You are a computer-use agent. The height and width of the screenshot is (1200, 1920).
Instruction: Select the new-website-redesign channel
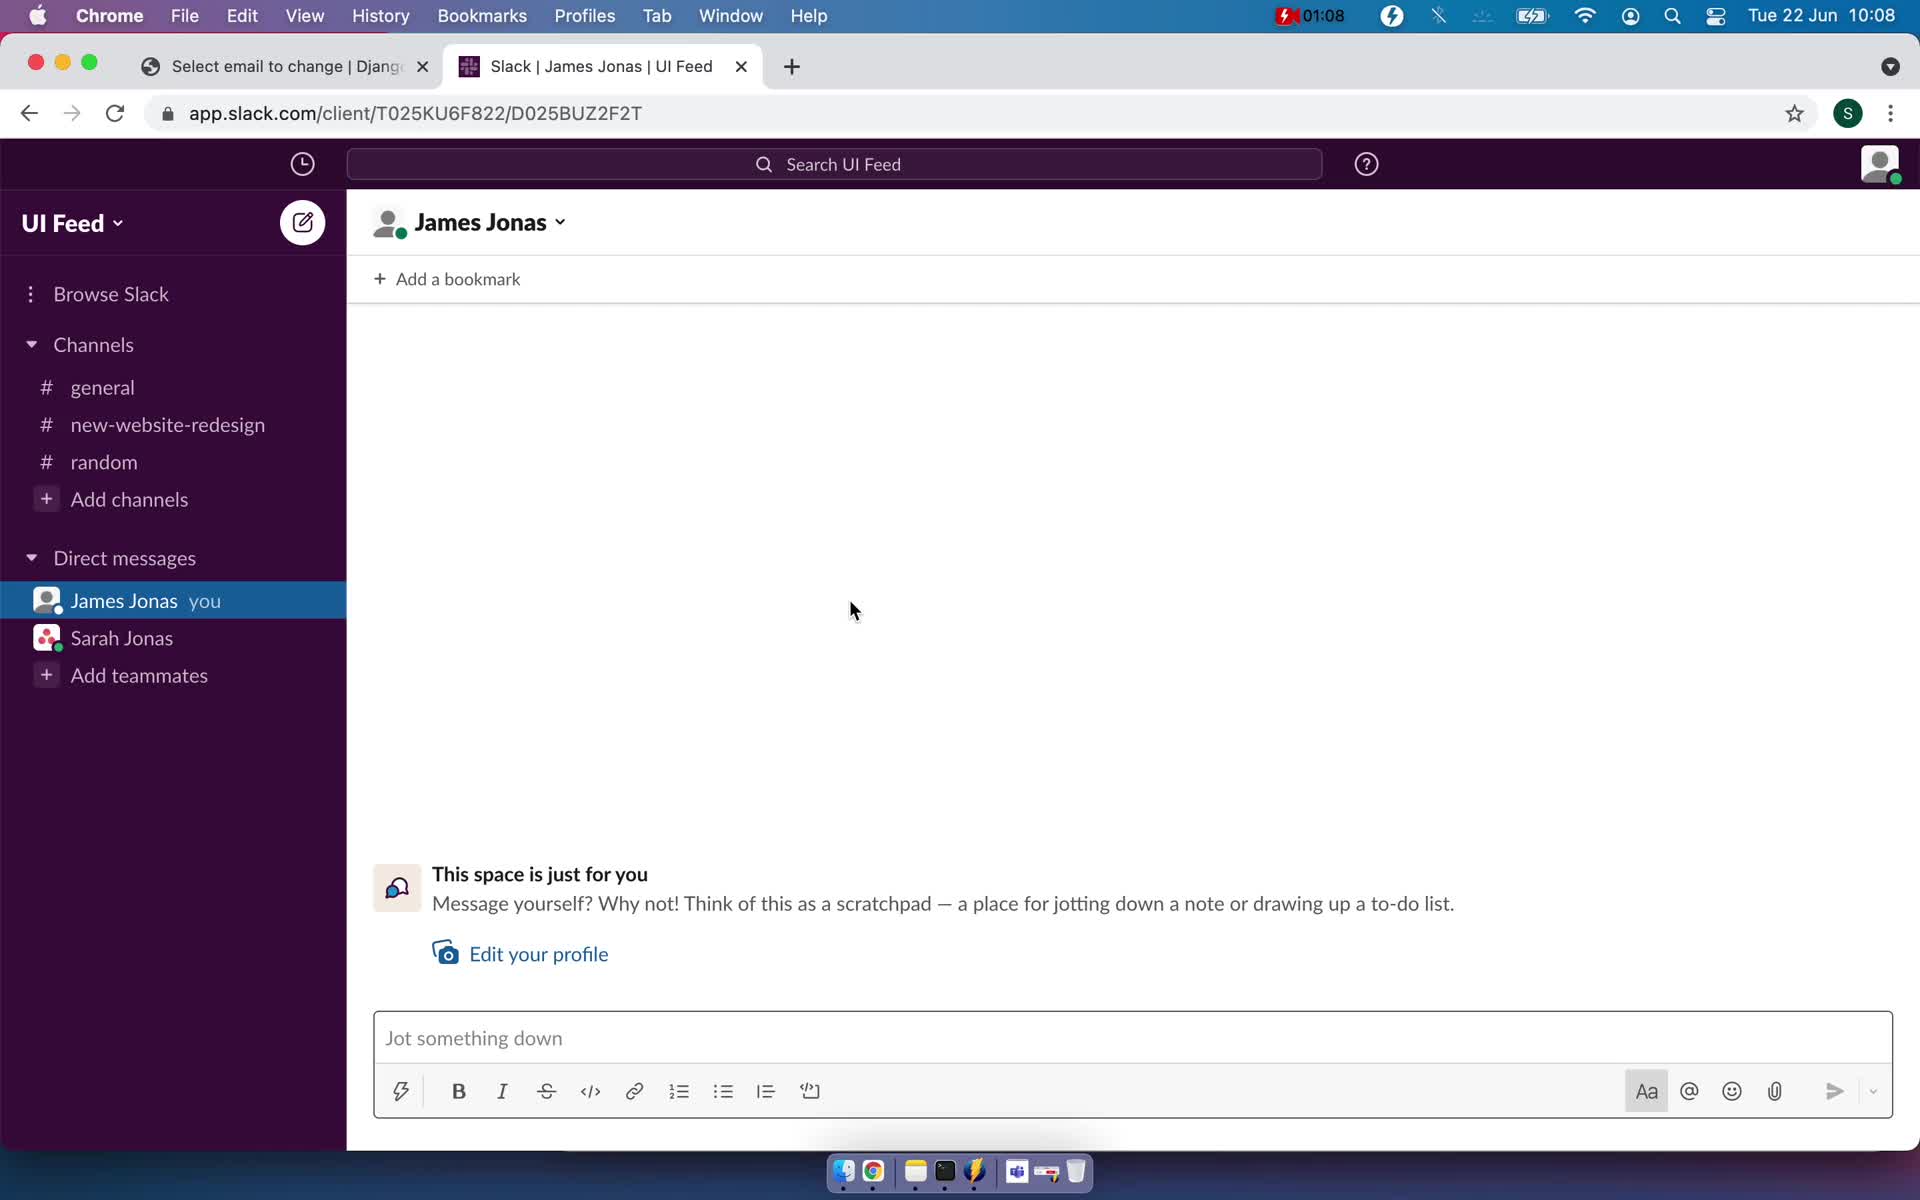coord(167,424)
